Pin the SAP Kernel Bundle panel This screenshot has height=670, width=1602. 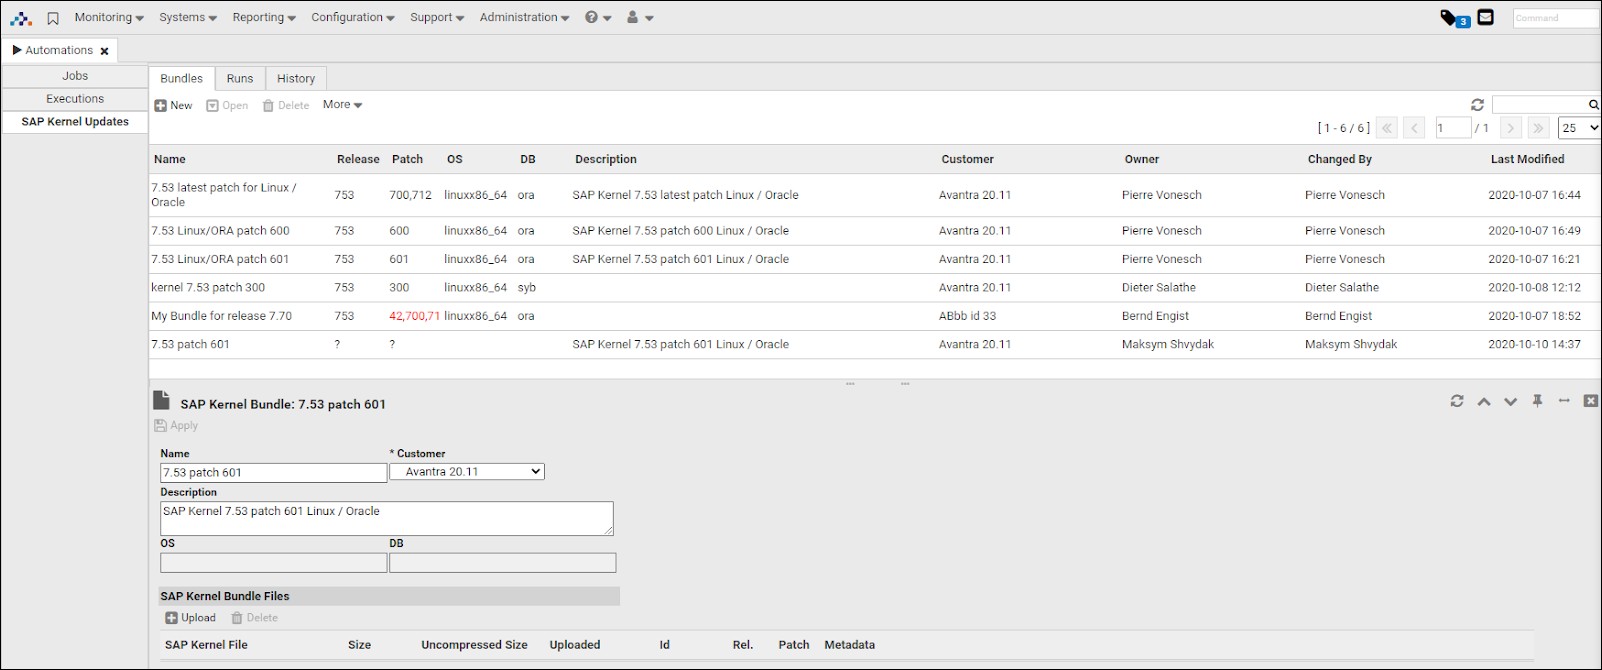pos(1537,401)
